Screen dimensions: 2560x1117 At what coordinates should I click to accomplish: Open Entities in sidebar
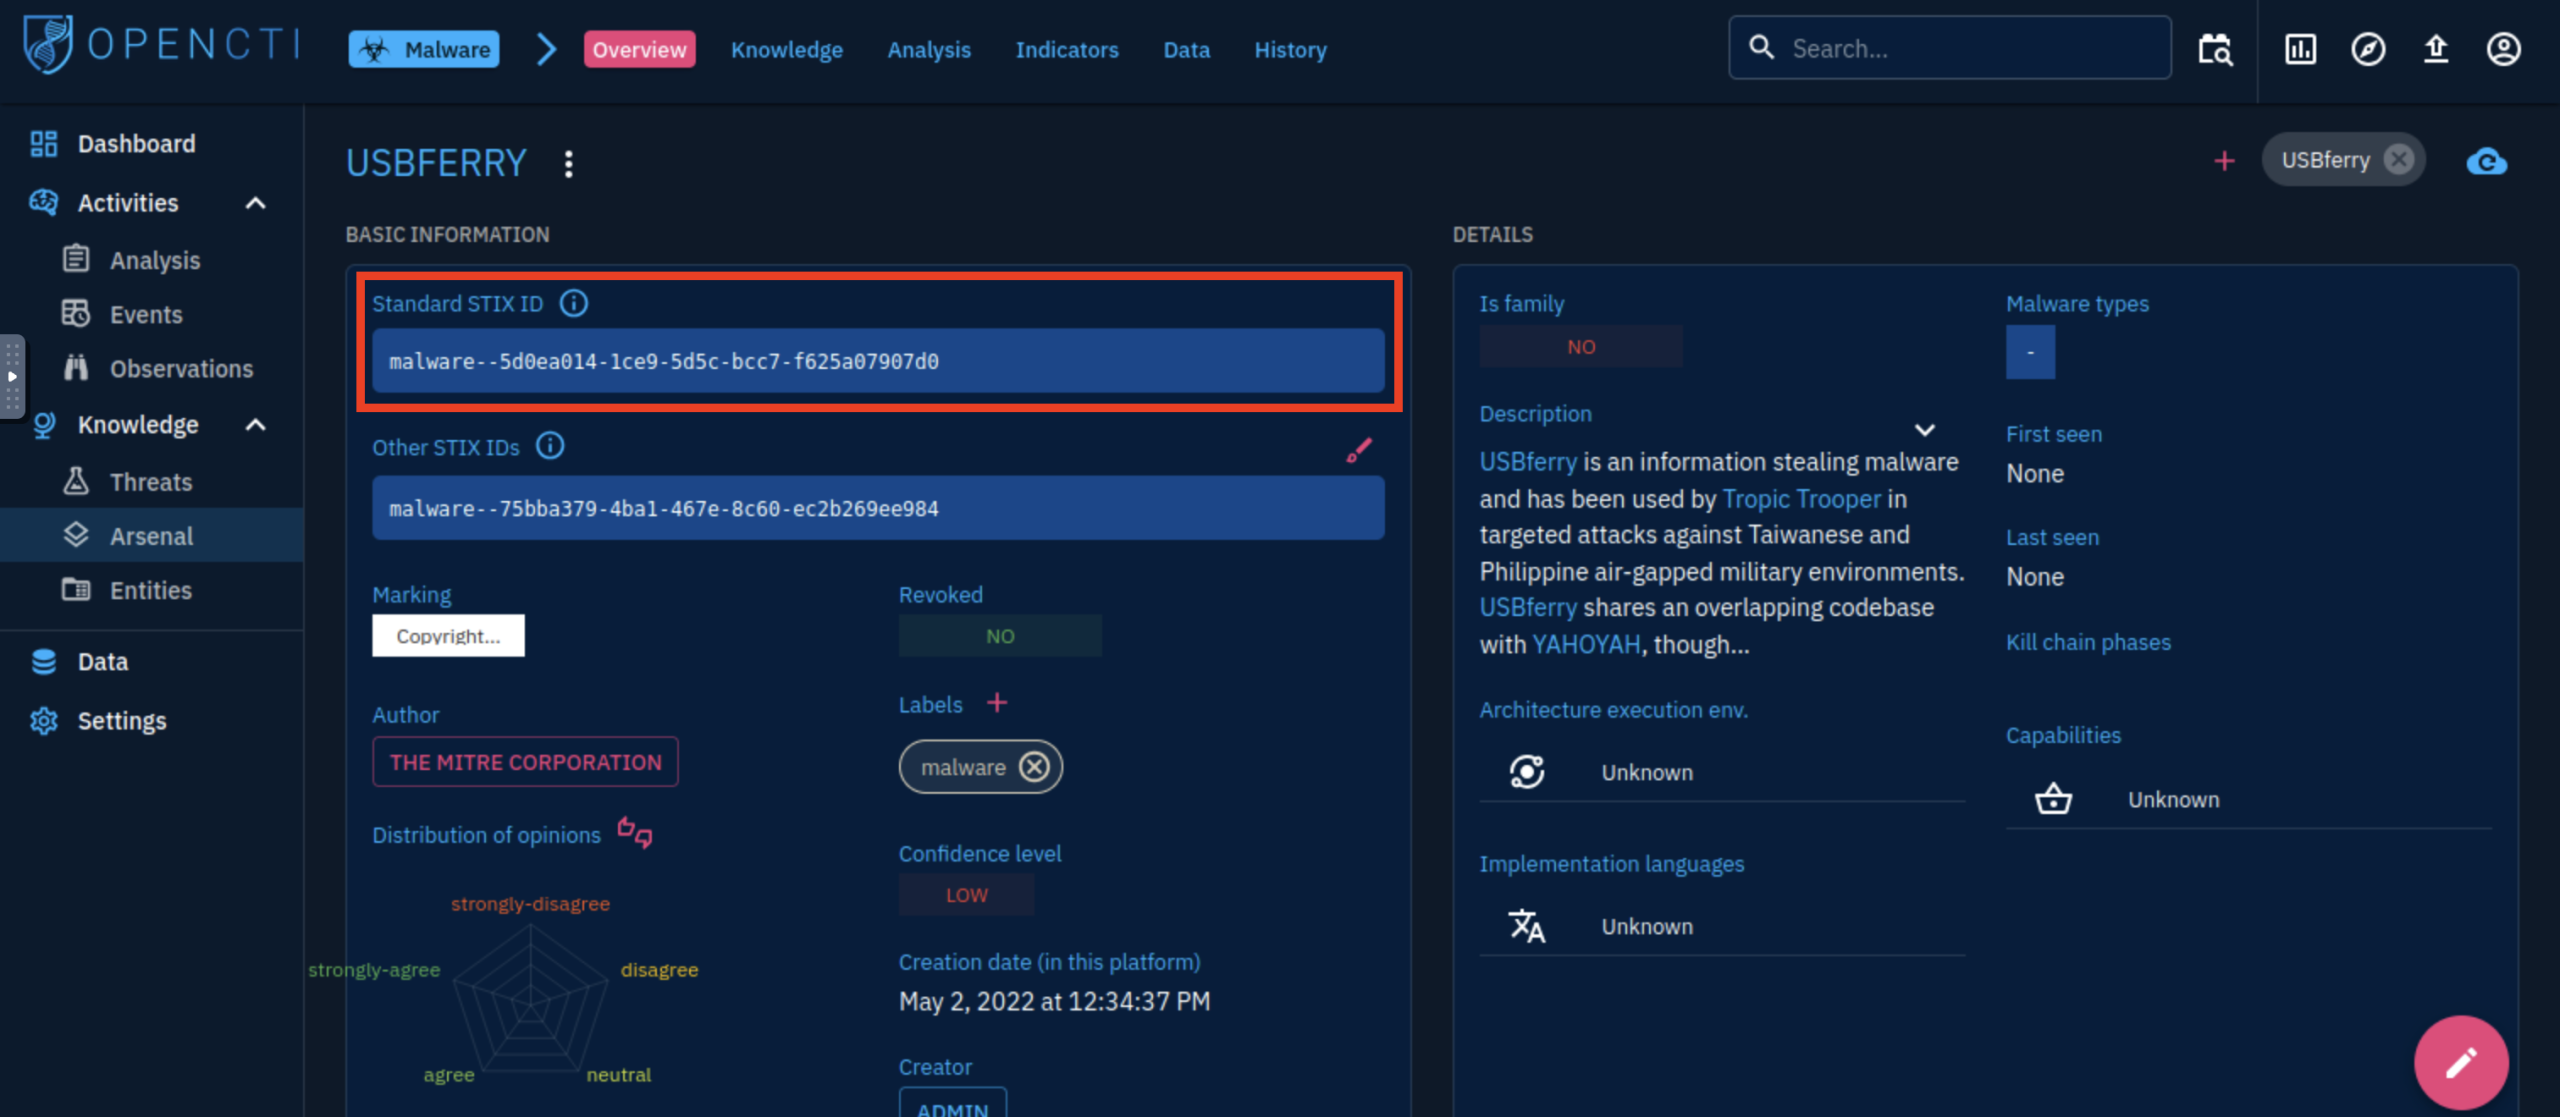tap(151, 590)
